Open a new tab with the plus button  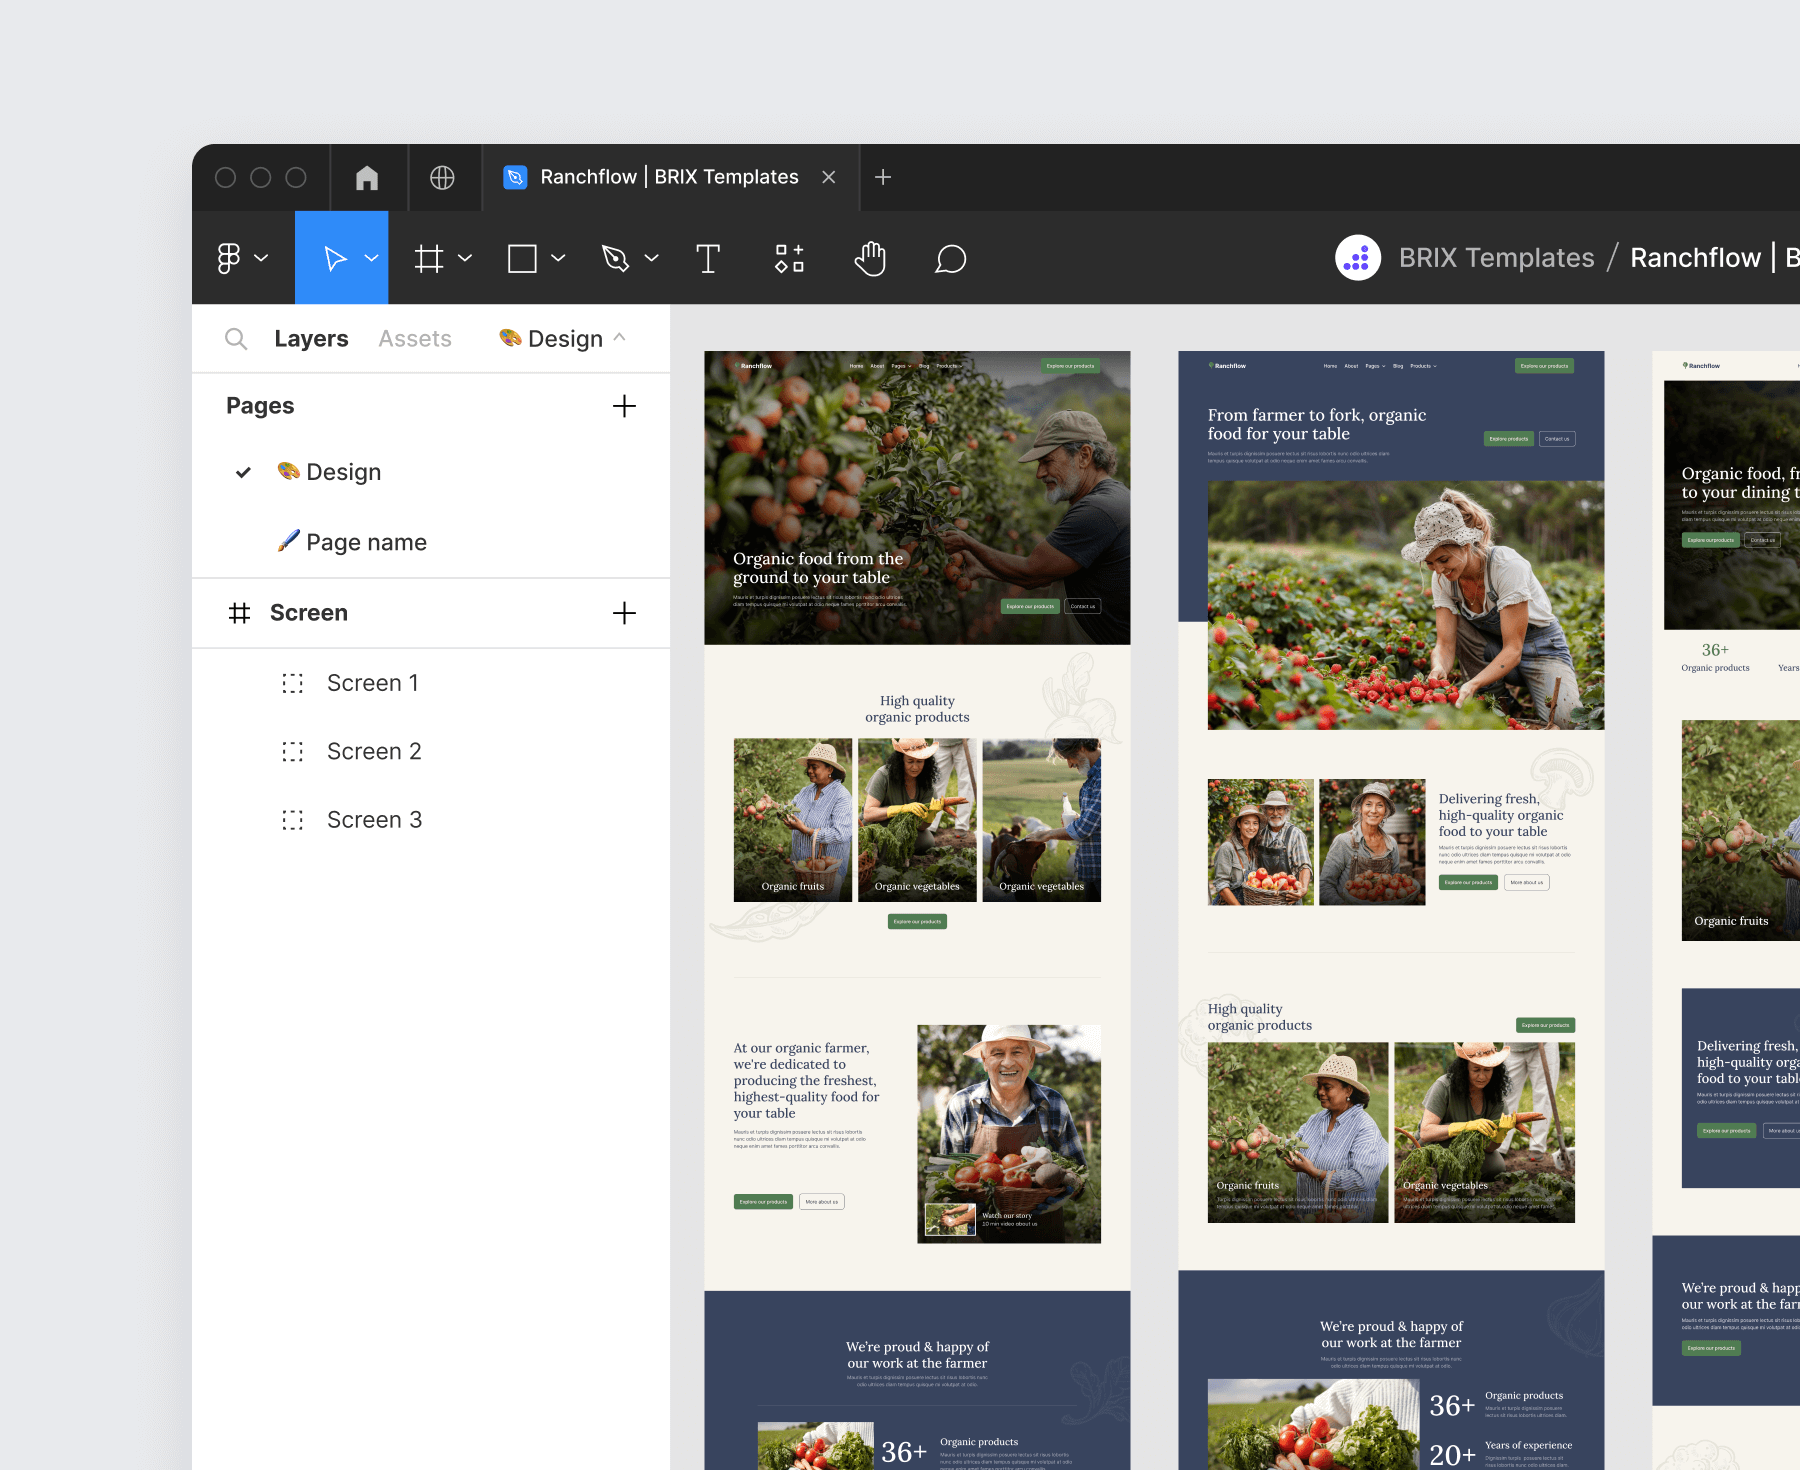883,177
